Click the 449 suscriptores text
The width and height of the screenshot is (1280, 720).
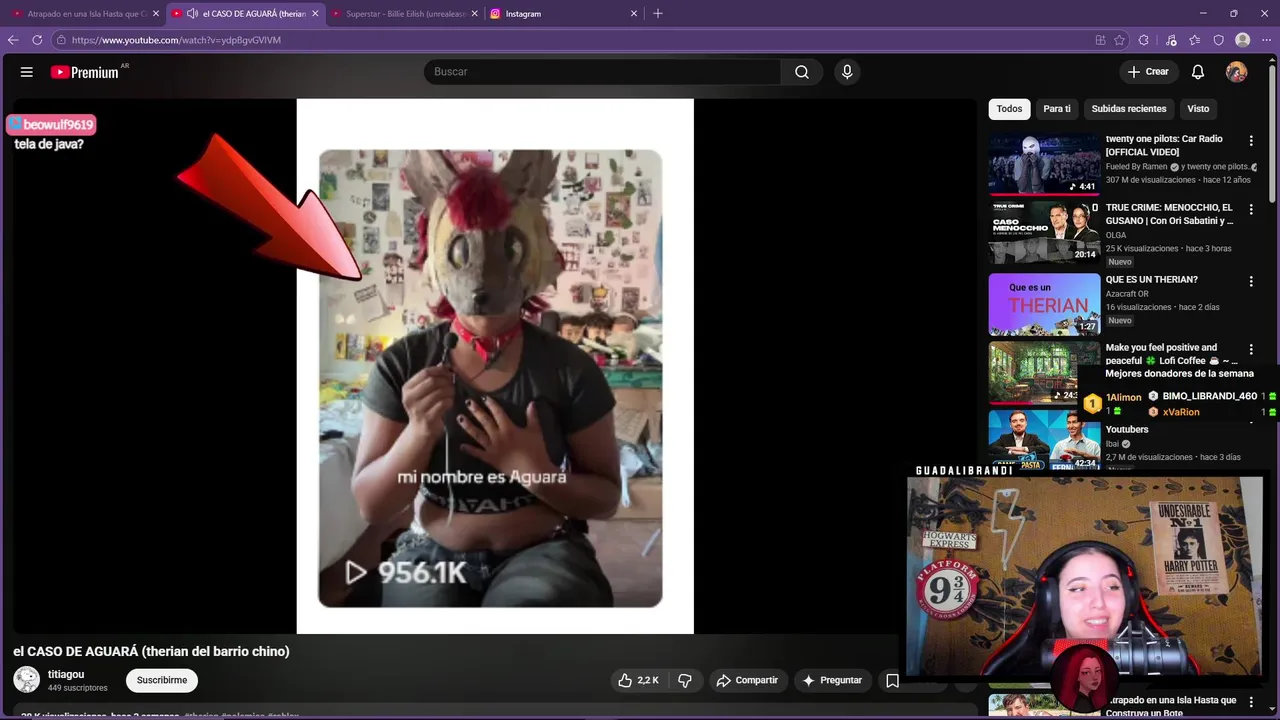[x=78, y=688]
